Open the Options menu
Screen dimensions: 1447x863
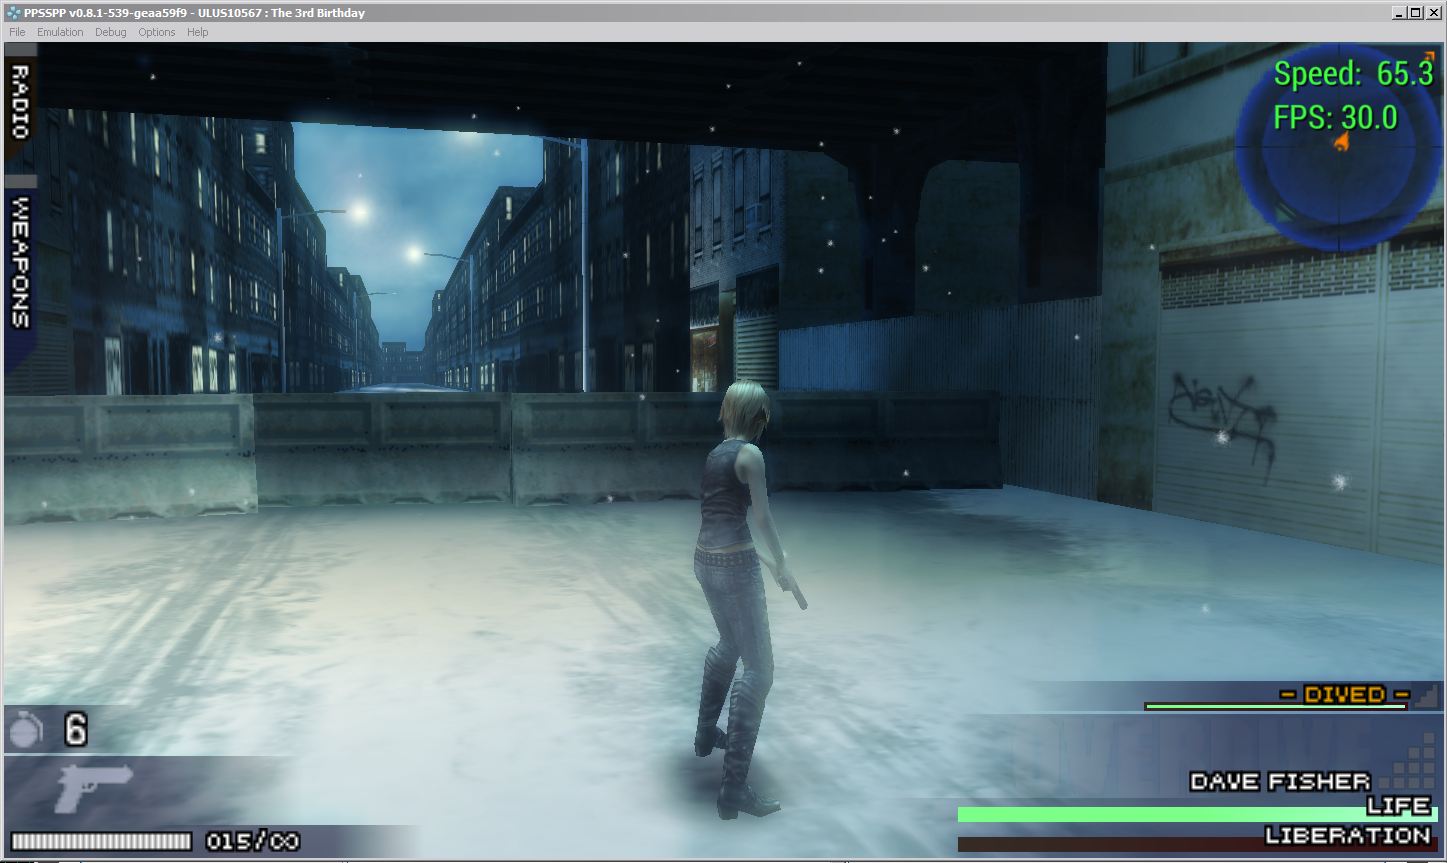tap(156, 32)
